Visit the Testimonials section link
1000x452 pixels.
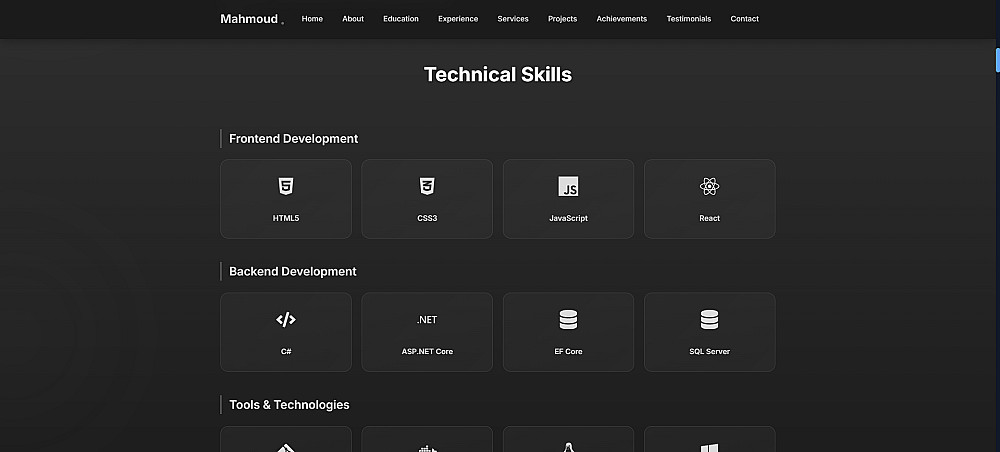coord(689,19)
